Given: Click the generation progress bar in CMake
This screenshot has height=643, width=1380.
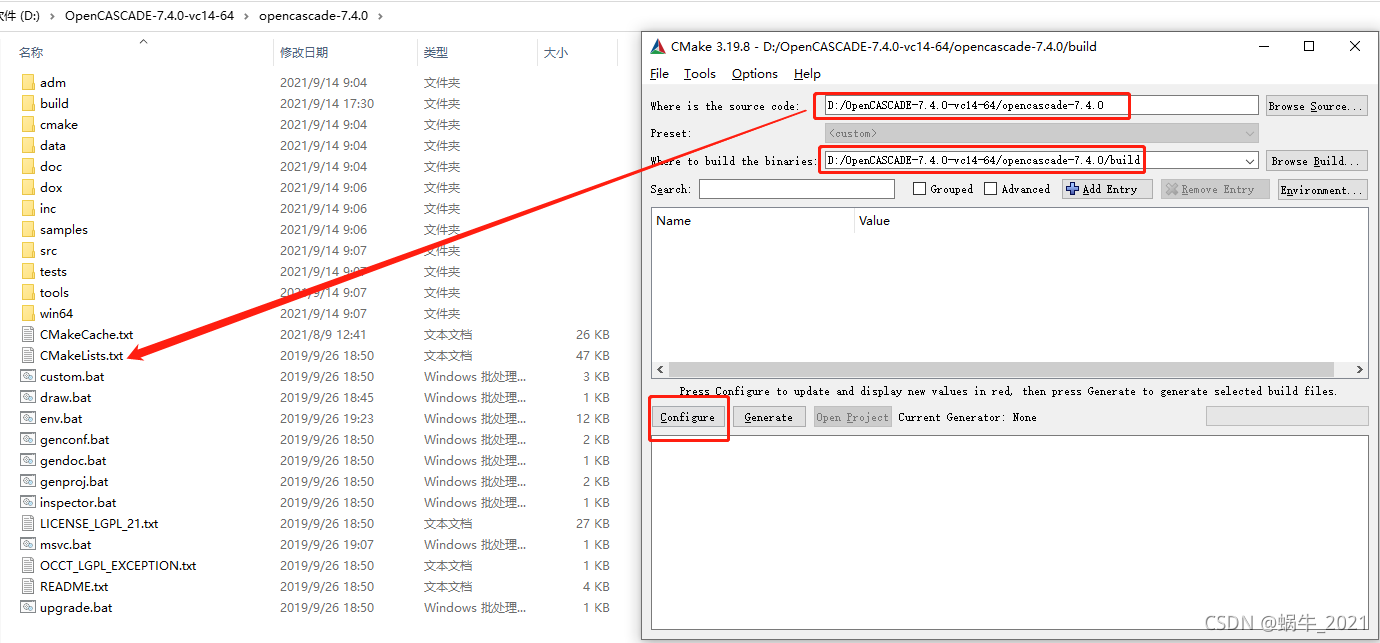Looking at the screenshot, I should [x=1287, y=416].
